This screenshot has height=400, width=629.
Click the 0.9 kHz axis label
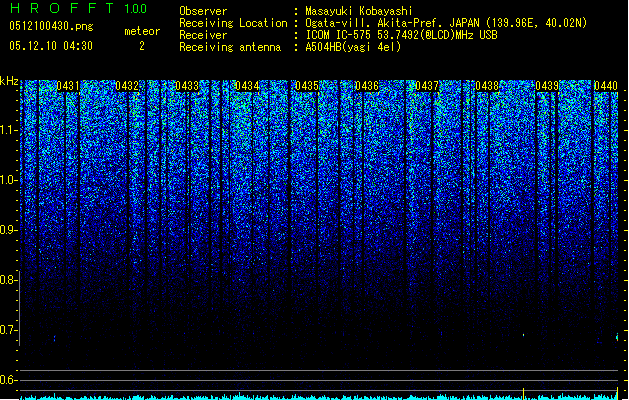[9, 230]
